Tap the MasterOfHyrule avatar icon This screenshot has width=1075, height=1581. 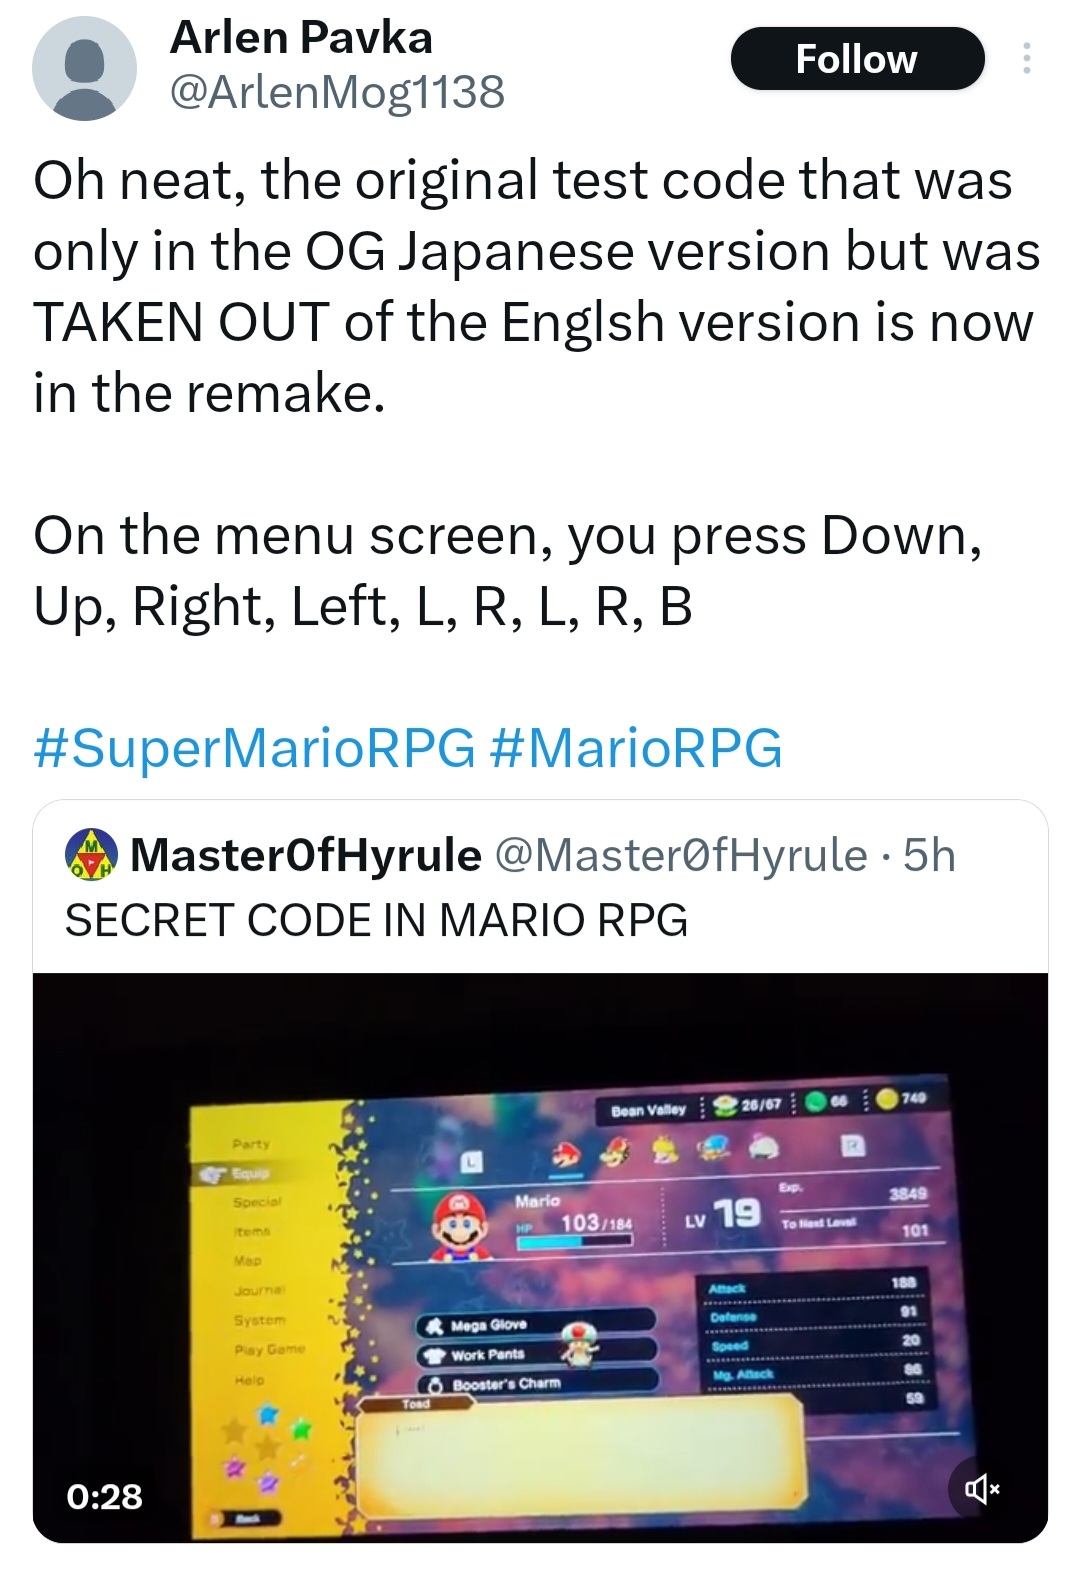coord(91,855)
